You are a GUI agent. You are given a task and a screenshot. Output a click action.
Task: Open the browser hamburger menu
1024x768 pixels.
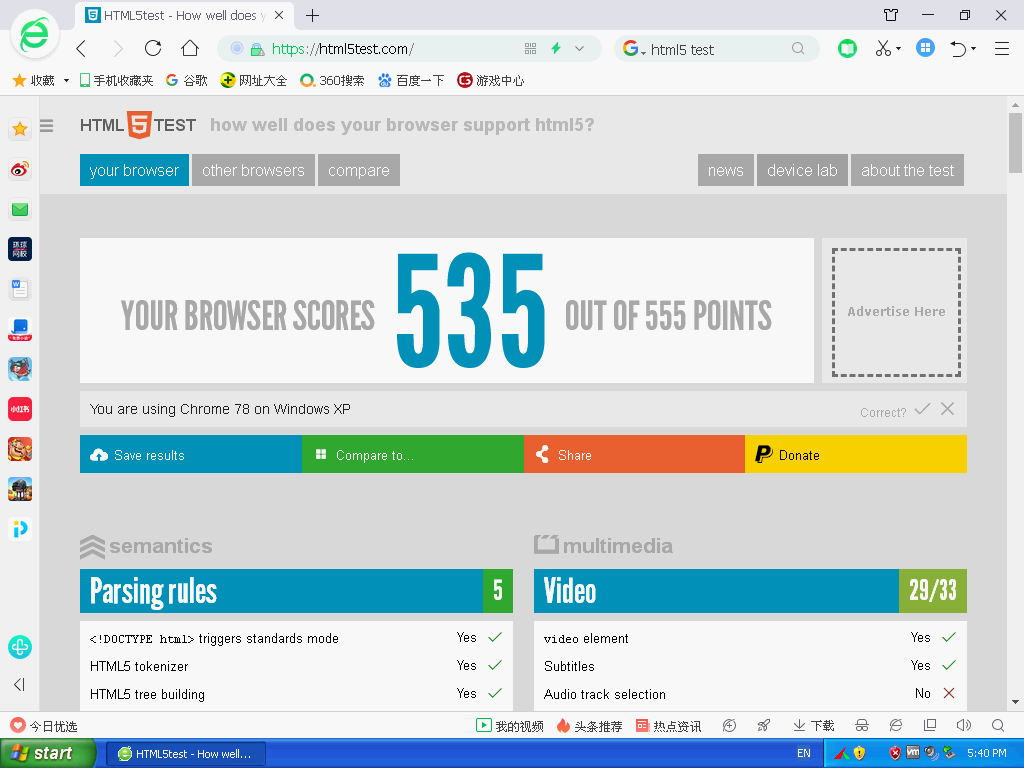point(1001,48)
